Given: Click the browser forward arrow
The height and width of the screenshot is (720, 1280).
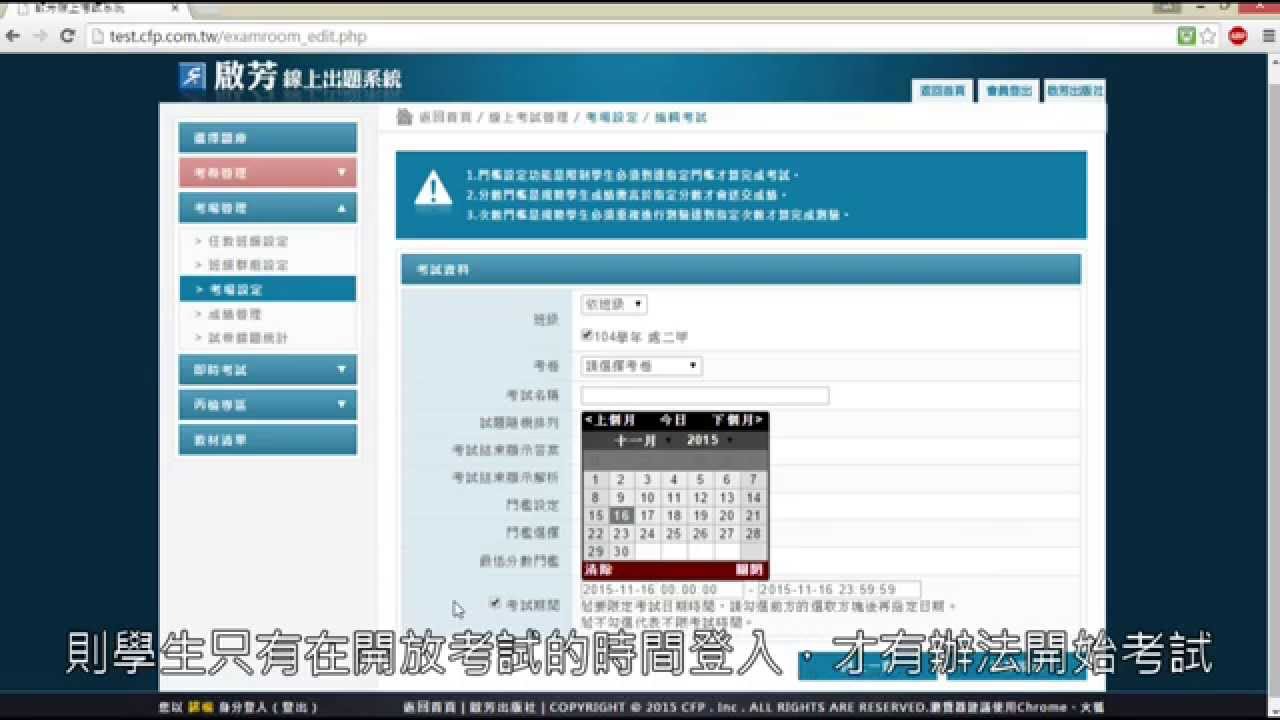Looking at the screenshot, I should coord(40,36).
